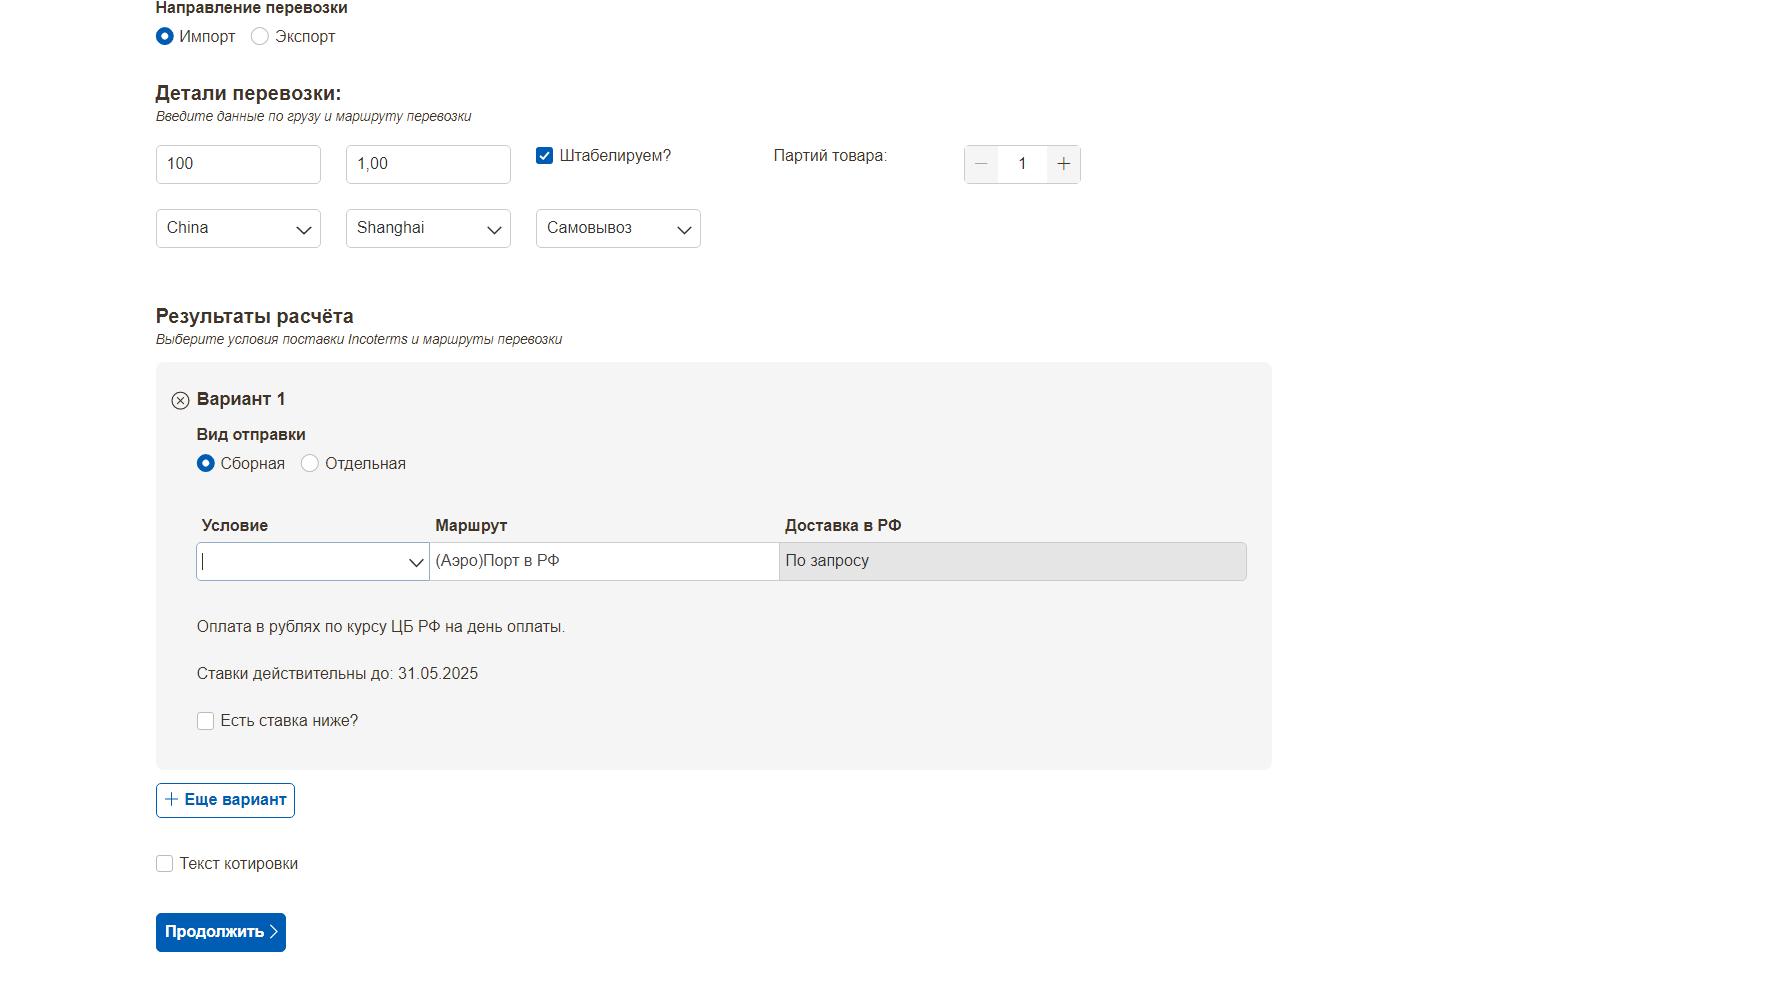Screen dimensions: 1770x983
Task: Remove Вариант 1 with the circled X icon
Action: (x=180, y=400)
